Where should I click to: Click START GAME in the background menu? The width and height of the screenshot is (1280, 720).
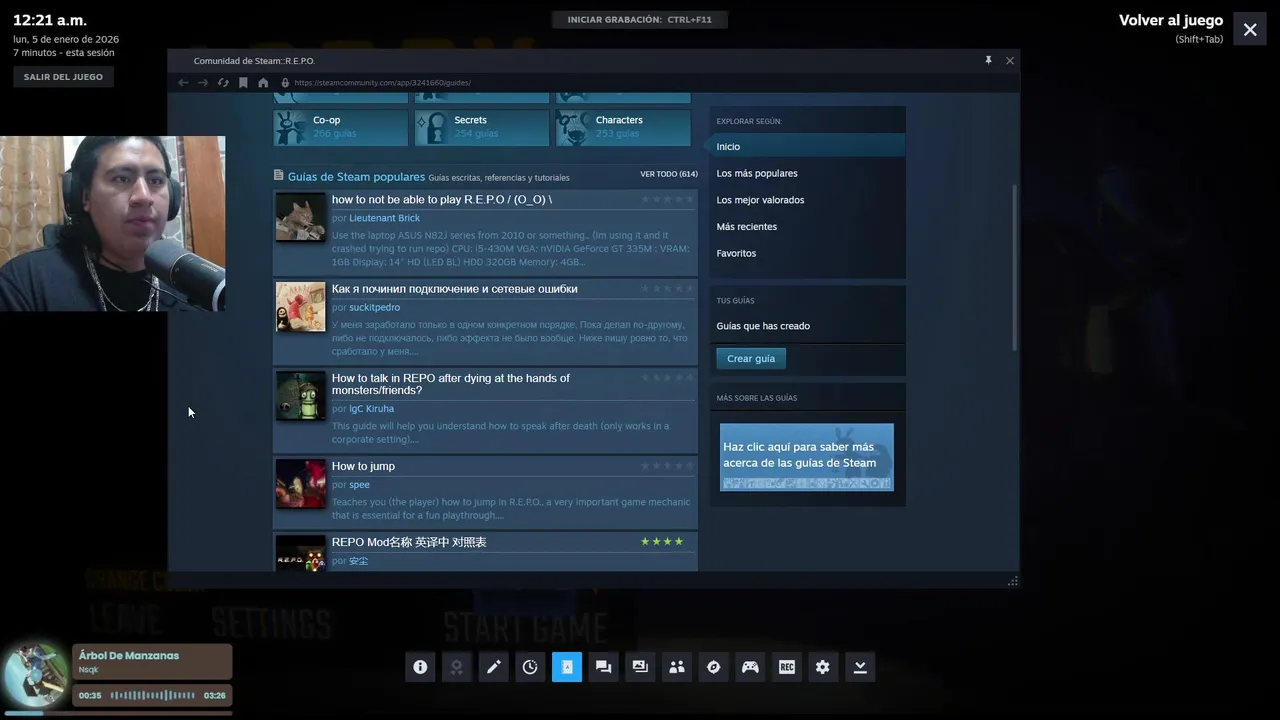(524, 627)
